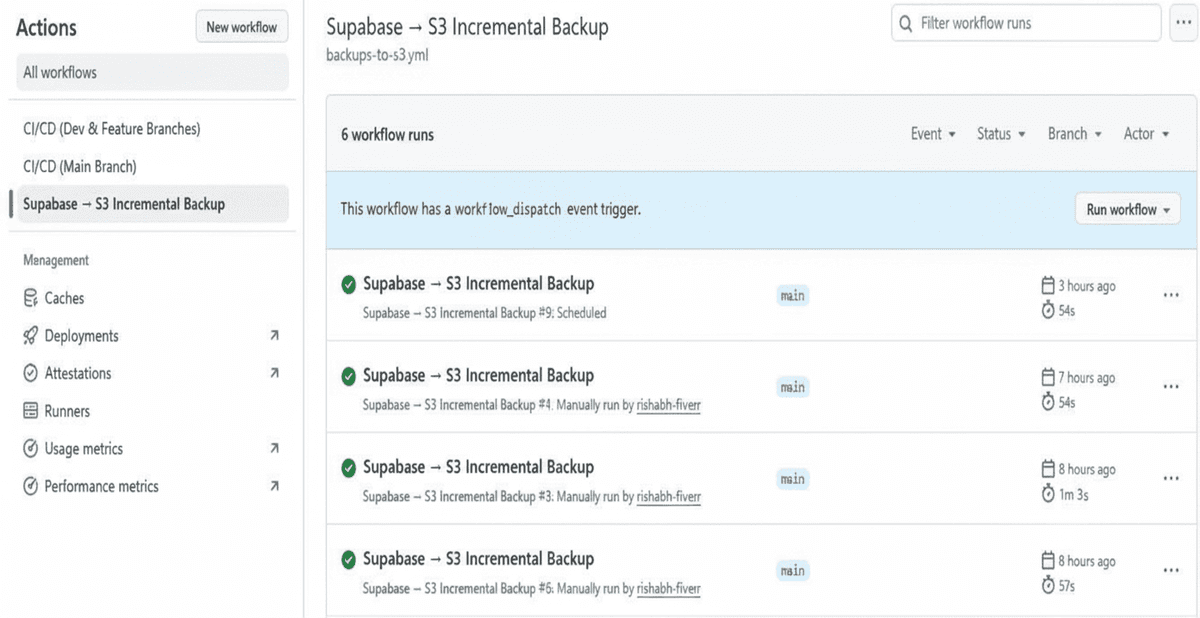Screen dimensions: 1200x618
Task: Select the Performance metrics icon
Action: [30, 486]
